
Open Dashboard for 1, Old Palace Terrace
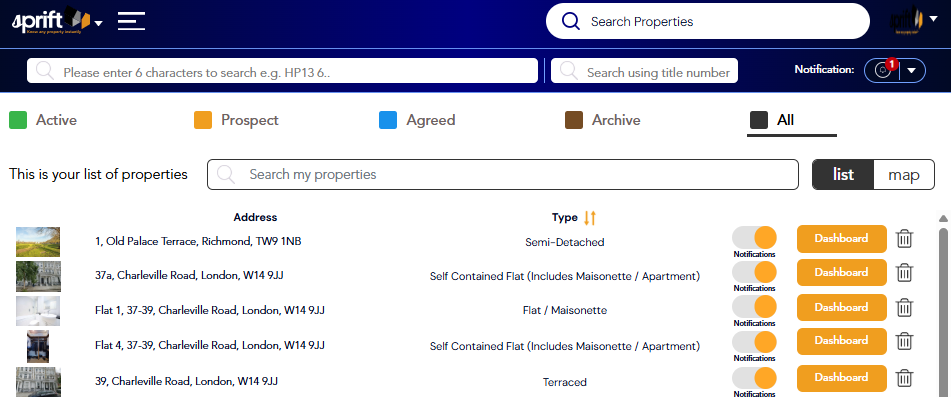(841, 238)
